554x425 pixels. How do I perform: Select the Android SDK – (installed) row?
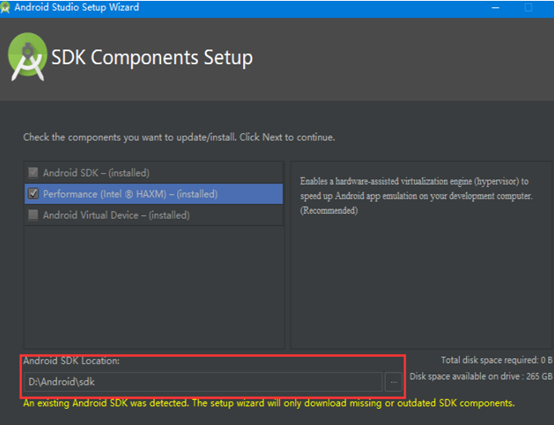coord(154,173)
